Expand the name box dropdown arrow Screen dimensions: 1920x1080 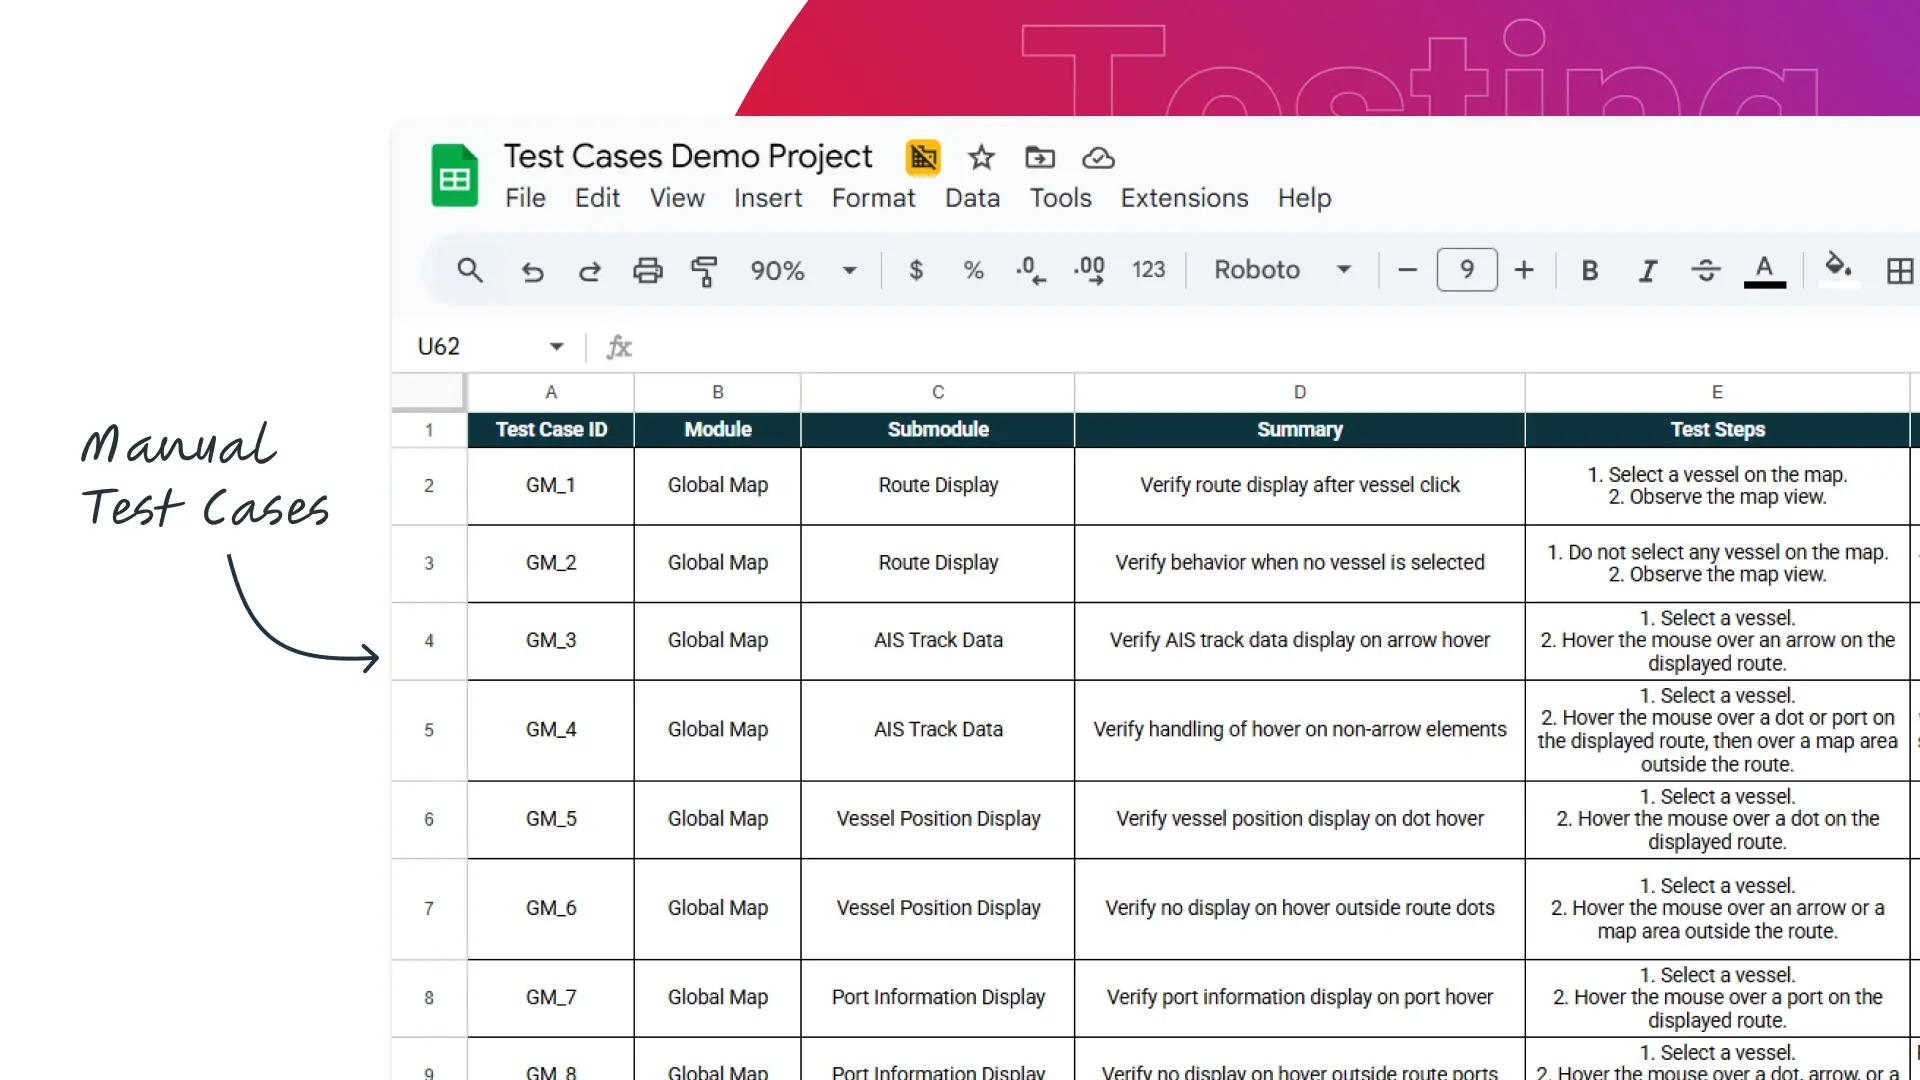click(x=556, y=347)
